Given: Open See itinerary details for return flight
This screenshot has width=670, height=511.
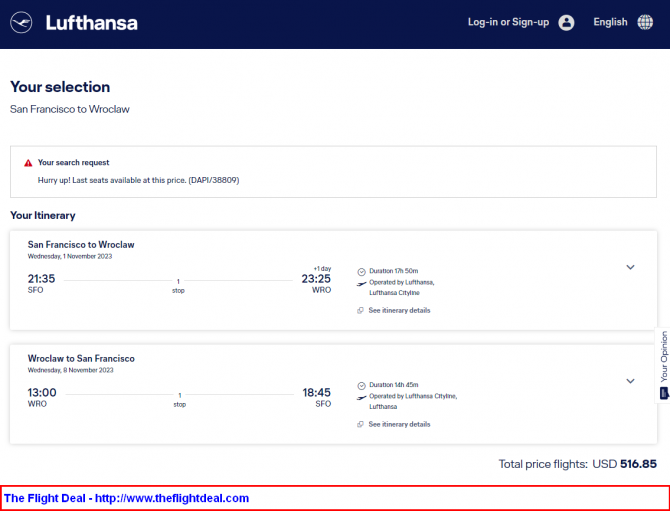Looking at the screenshot, I should coord(399,424).
